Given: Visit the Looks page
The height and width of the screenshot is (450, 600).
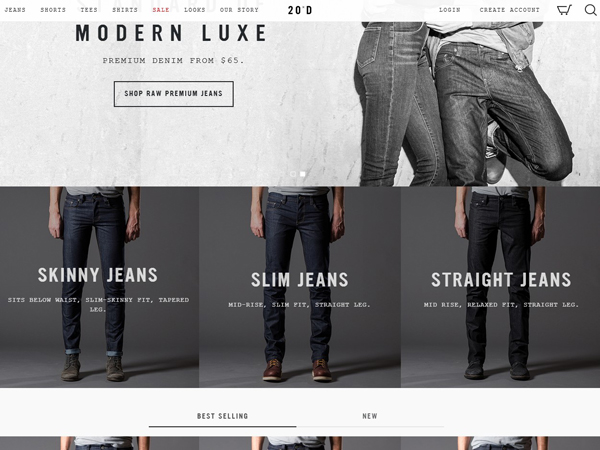Looking at the screenshot, I should [x=195, y=10].
